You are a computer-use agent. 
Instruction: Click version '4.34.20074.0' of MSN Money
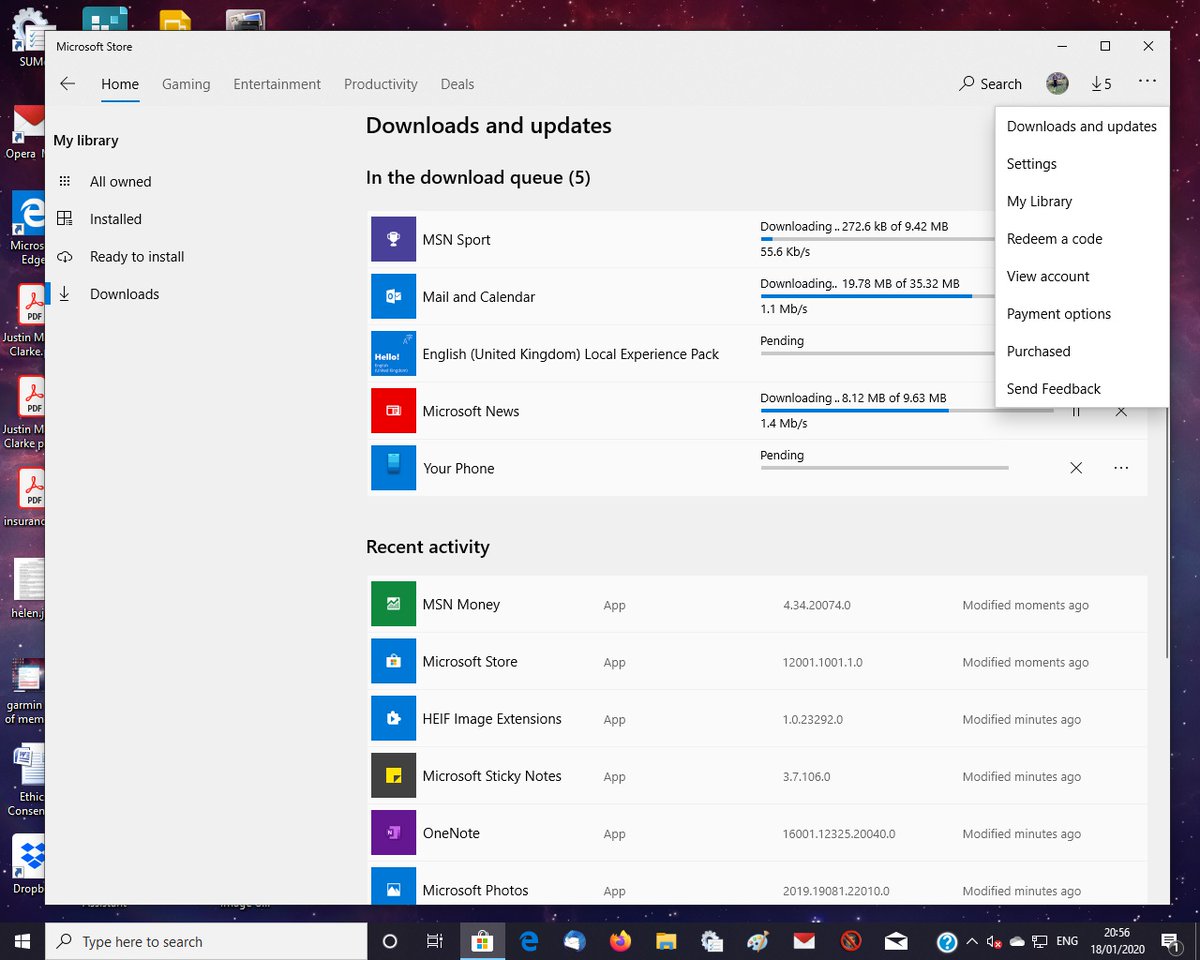(816, 605)
